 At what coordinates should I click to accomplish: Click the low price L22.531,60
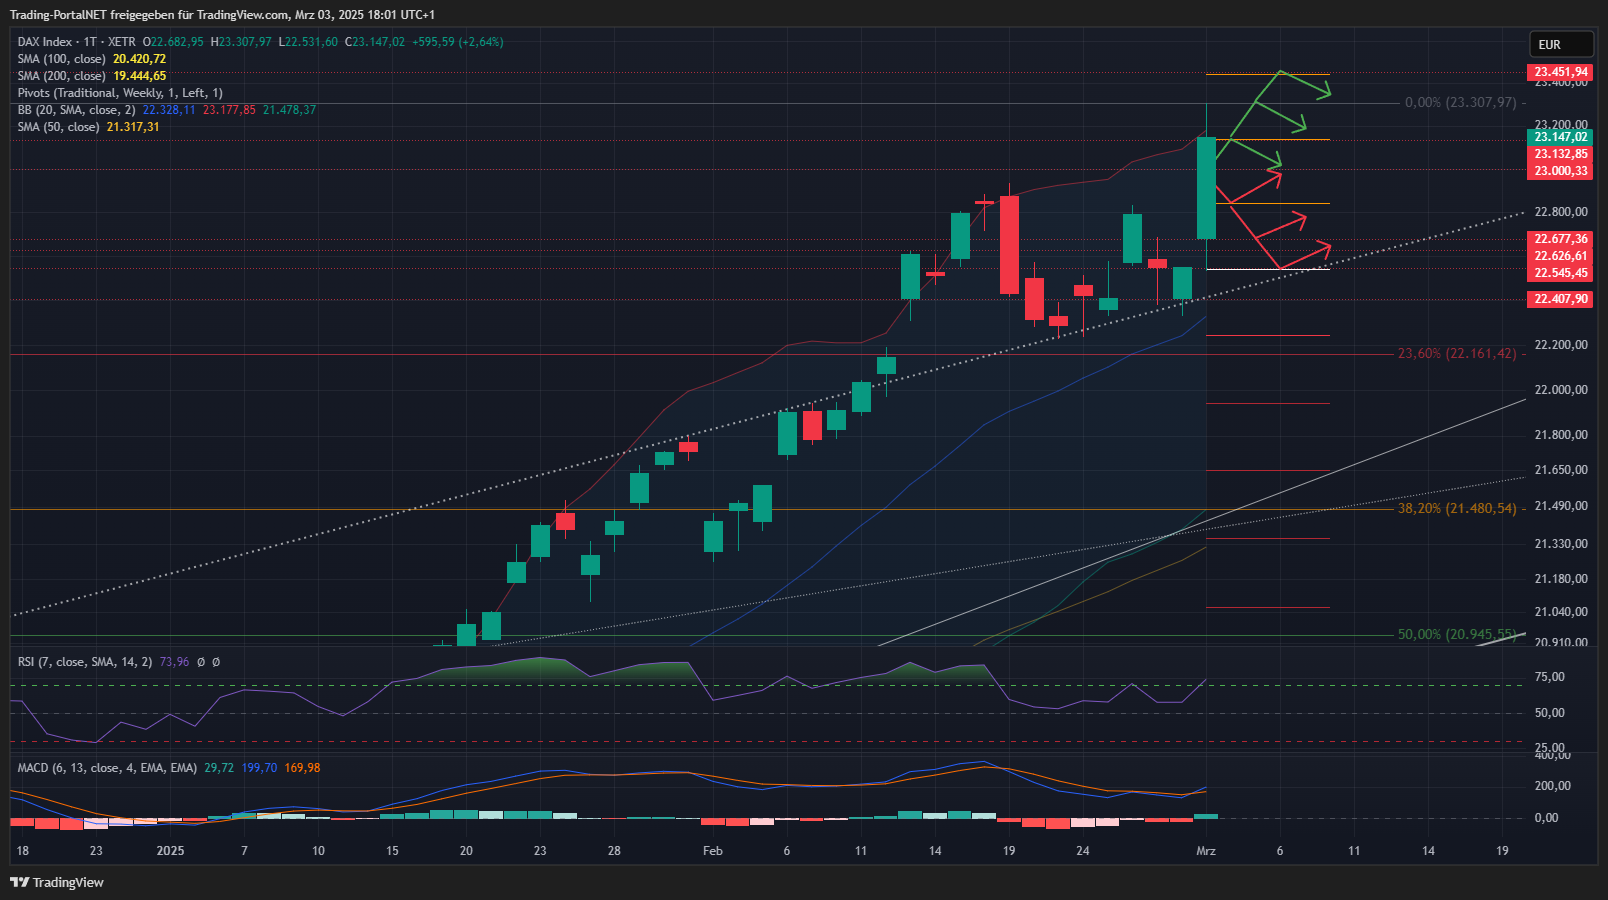[308, 42]
